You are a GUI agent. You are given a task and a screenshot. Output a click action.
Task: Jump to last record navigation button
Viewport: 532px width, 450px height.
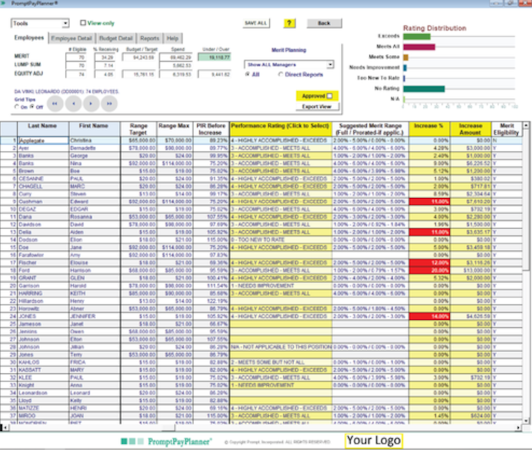[x=109, y=104]
